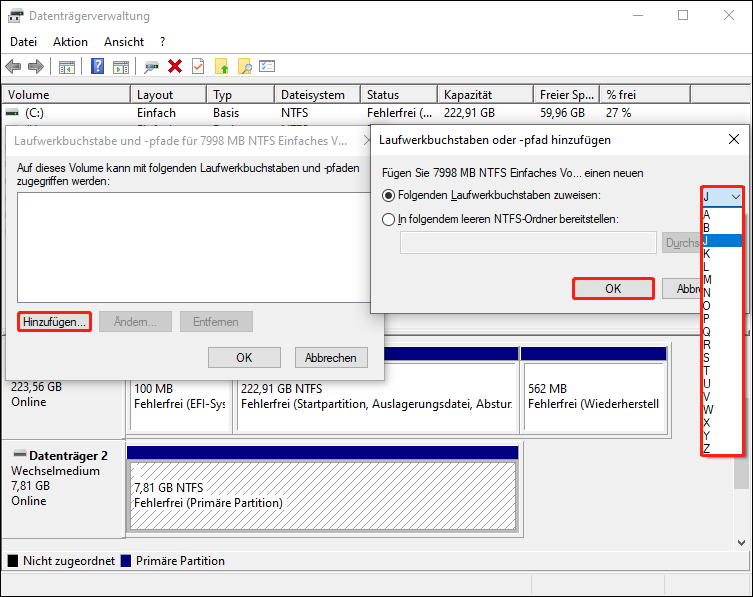Open the Aktion menu
The image size is (753, 597).
point(70,42)
